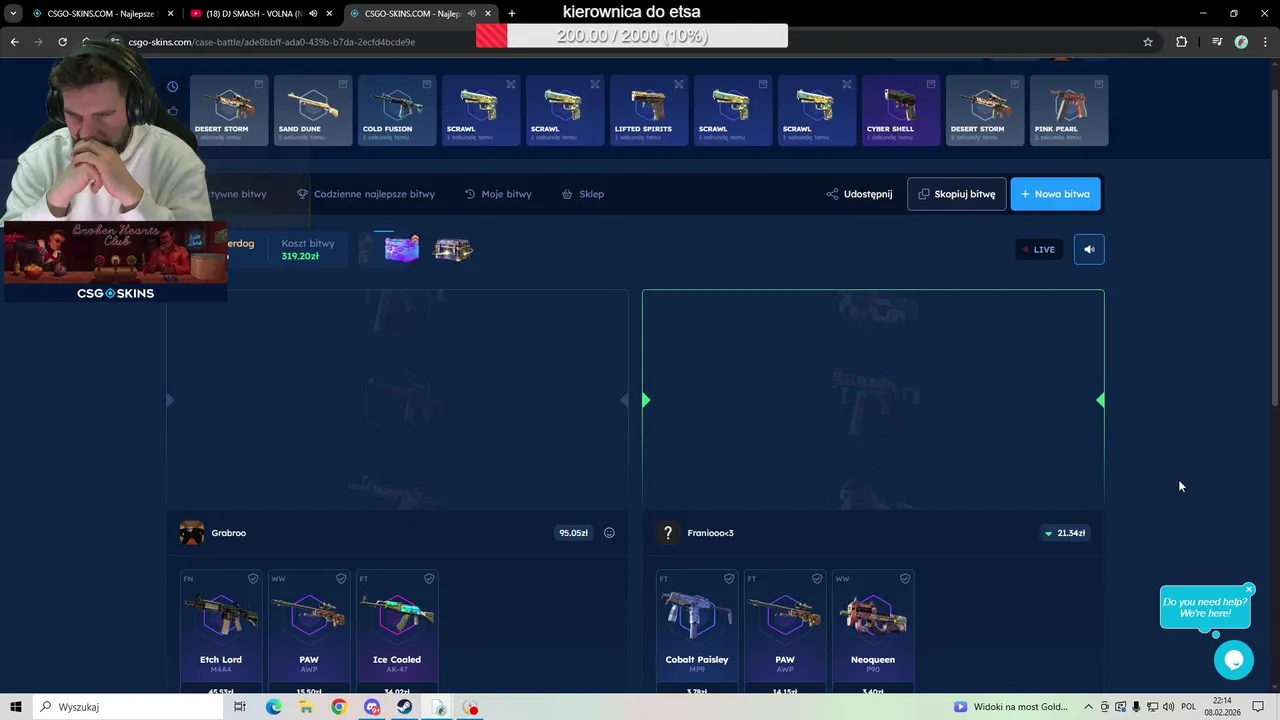Screen dimensions: 1280x720
Task: Open the Chrome three-dot menu
Action: click(x=1266, y=42)
